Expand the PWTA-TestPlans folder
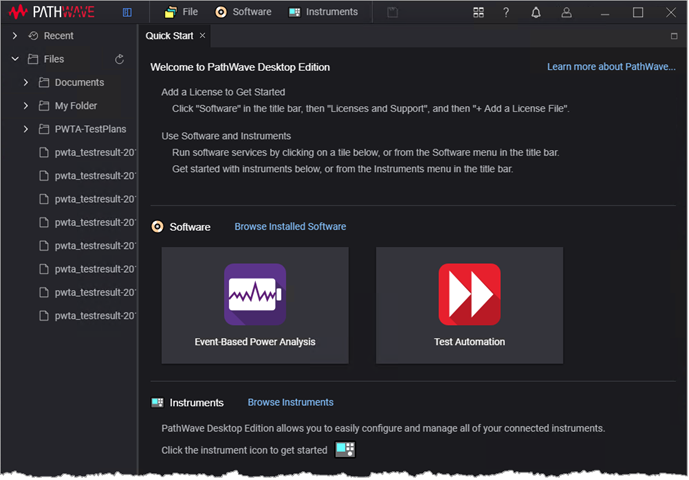 click(x=26, y=129)
